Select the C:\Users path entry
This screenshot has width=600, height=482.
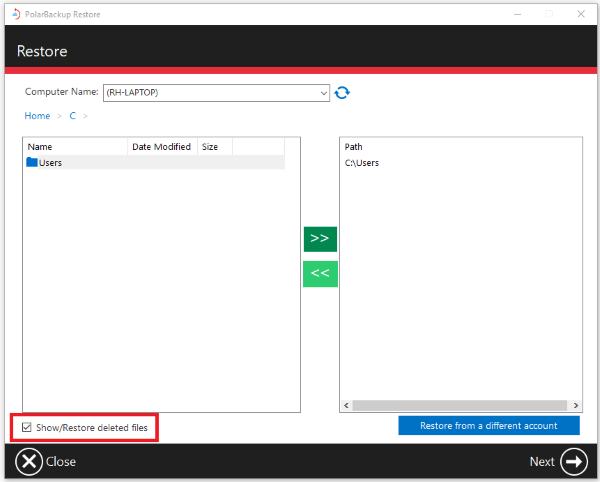pyautogui.click(x=362, y=163)
